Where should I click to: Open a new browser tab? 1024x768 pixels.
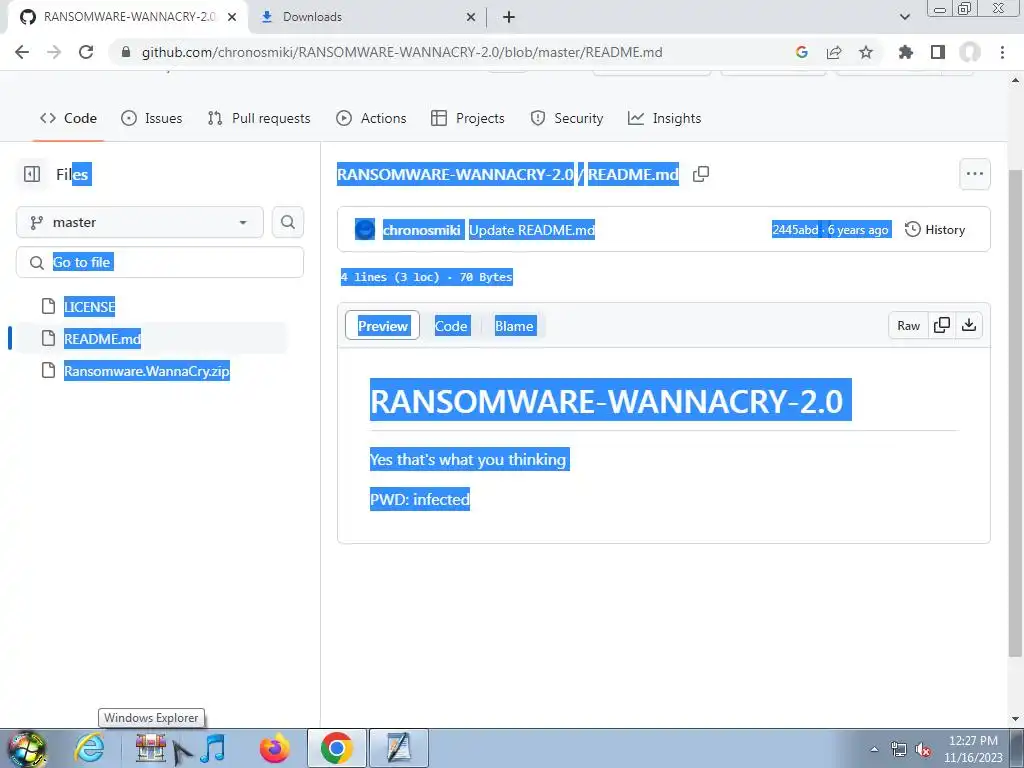point(509,17)
